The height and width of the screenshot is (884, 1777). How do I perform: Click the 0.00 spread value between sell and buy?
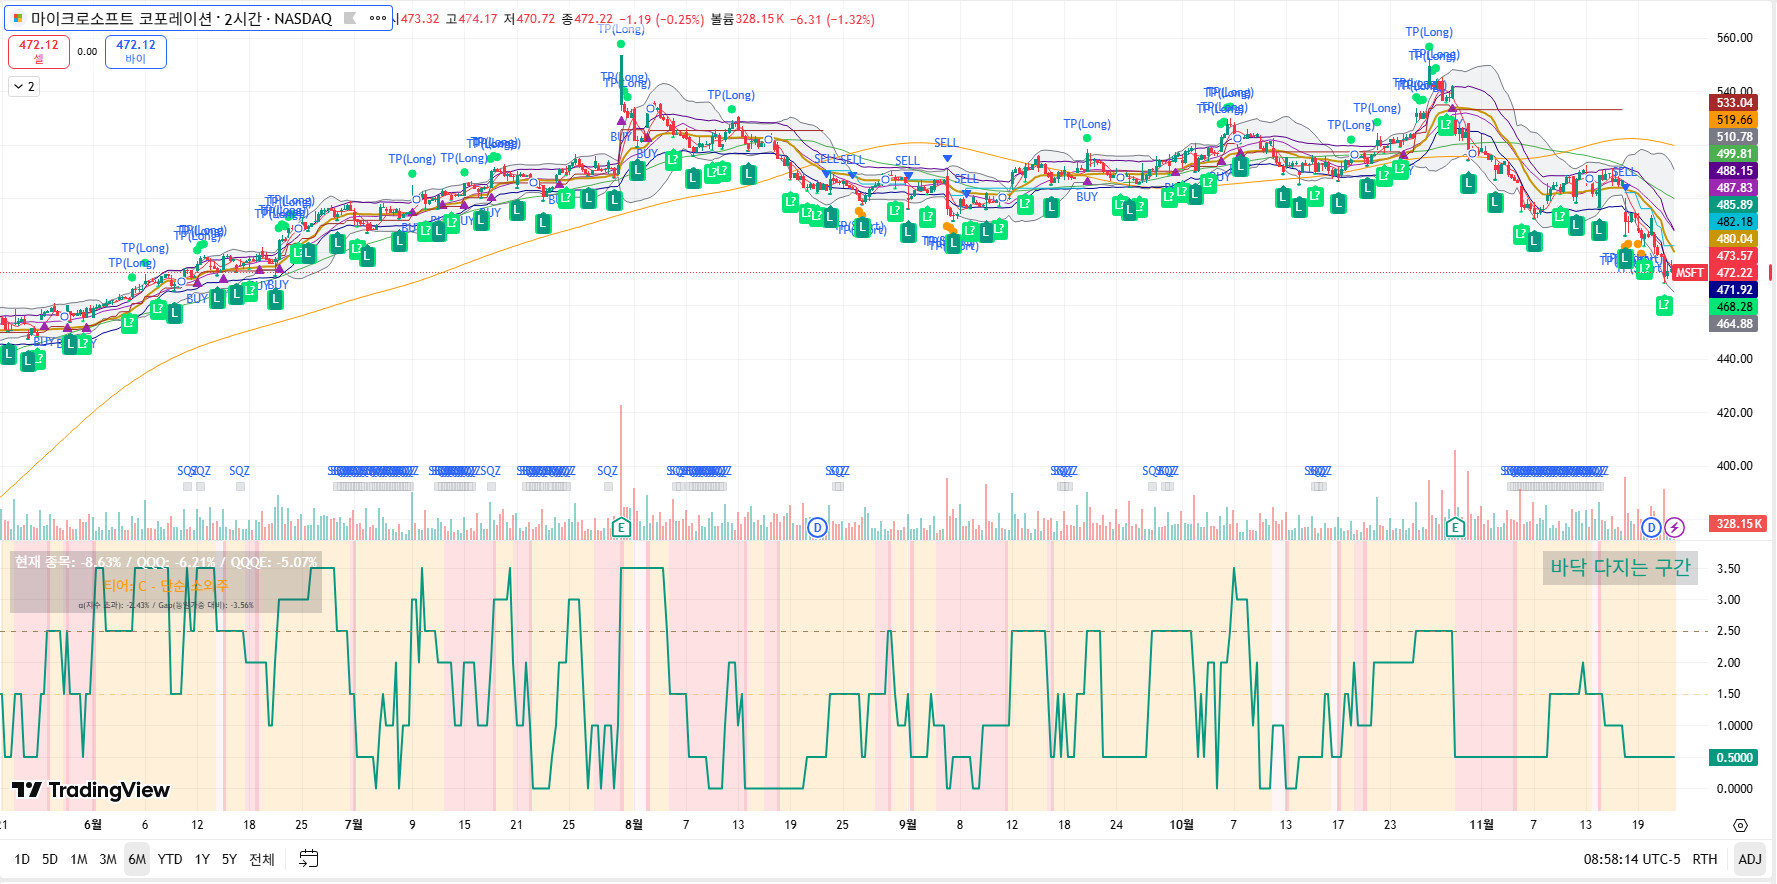point(87,52)
